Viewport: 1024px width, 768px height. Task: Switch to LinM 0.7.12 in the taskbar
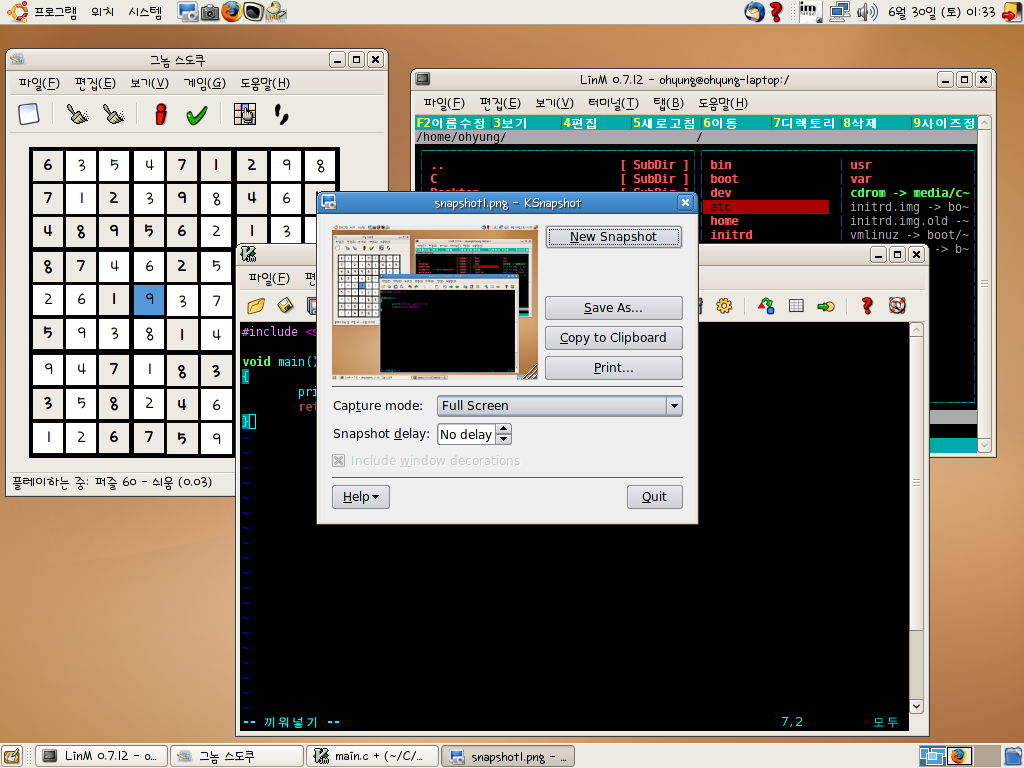coord(101,756)
